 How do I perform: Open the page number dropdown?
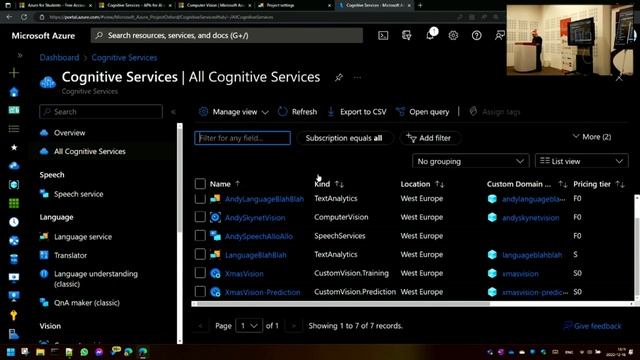249,326
